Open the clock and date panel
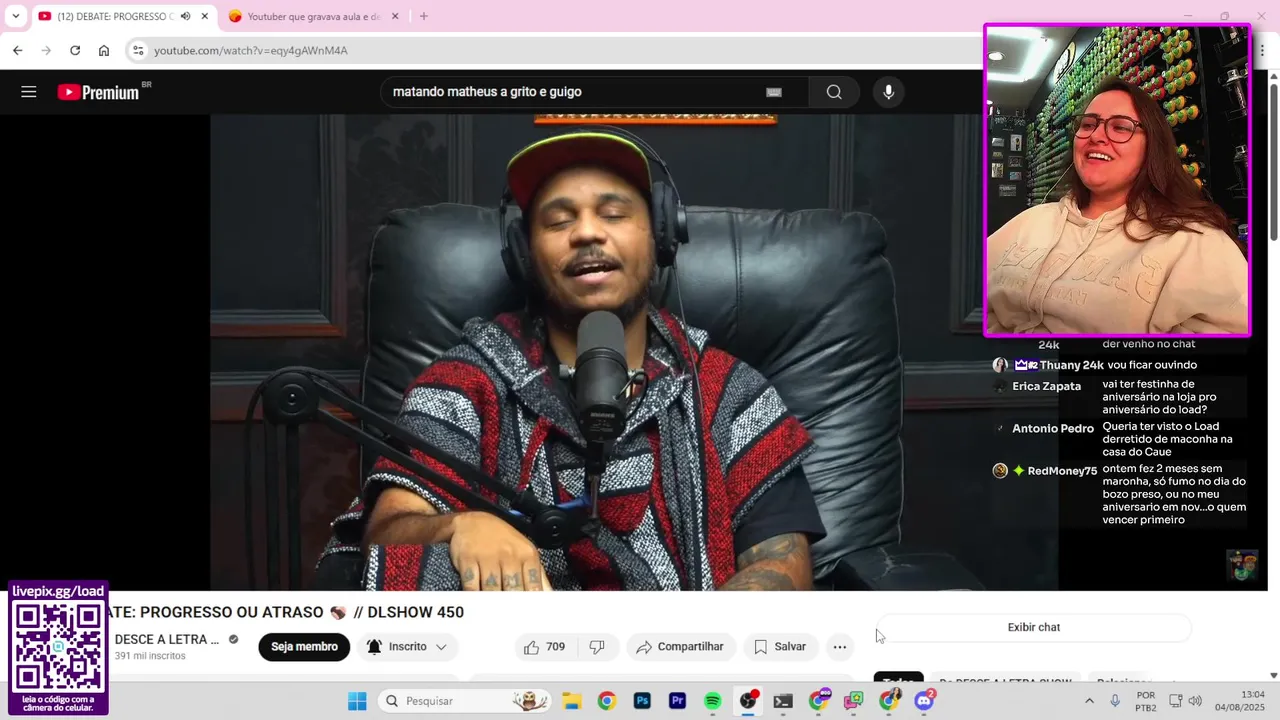This screenshot has height=720, width=1280. [1240, 701]
